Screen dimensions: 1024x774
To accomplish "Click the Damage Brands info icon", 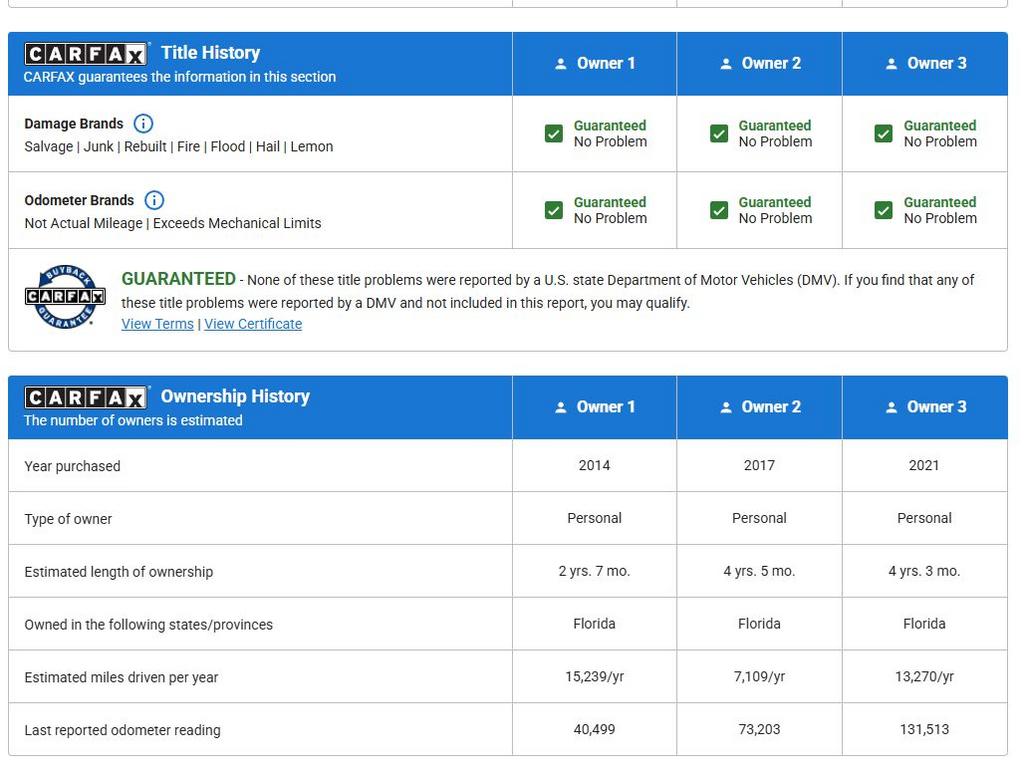I will click(x=143, y=124).
